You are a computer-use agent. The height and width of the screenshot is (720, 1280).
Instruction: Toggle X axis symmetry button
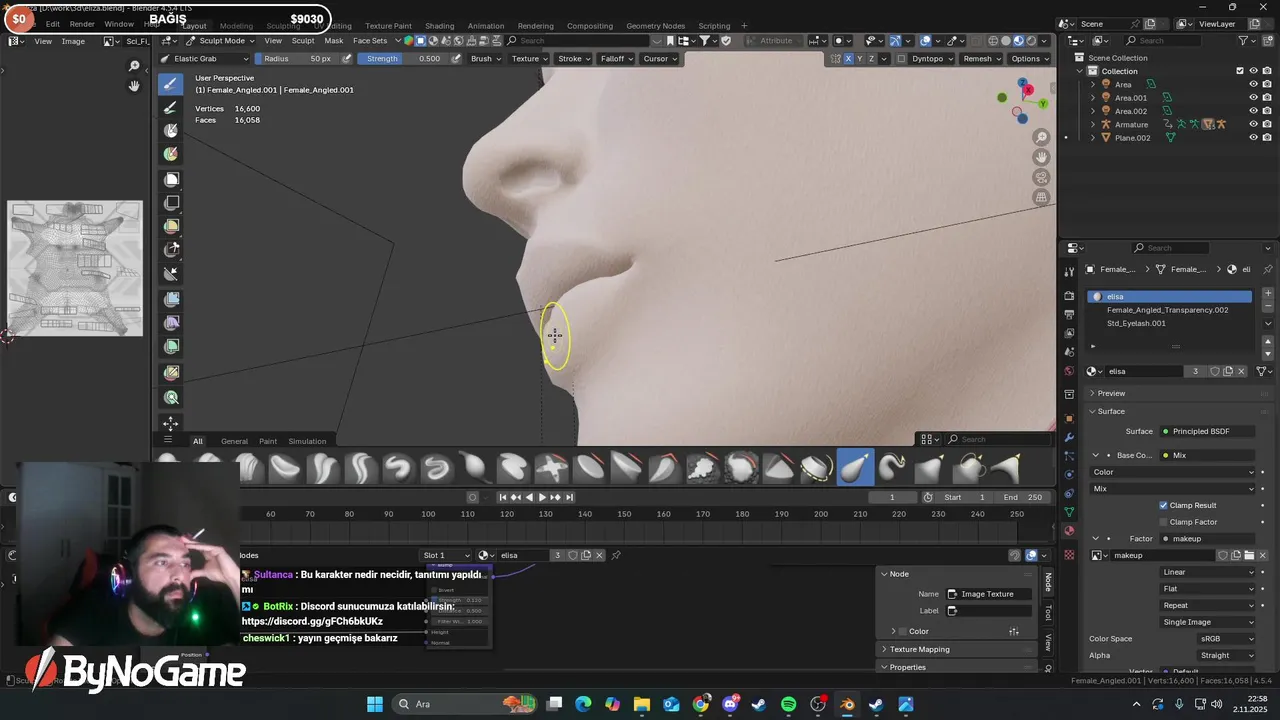[849, 58]
